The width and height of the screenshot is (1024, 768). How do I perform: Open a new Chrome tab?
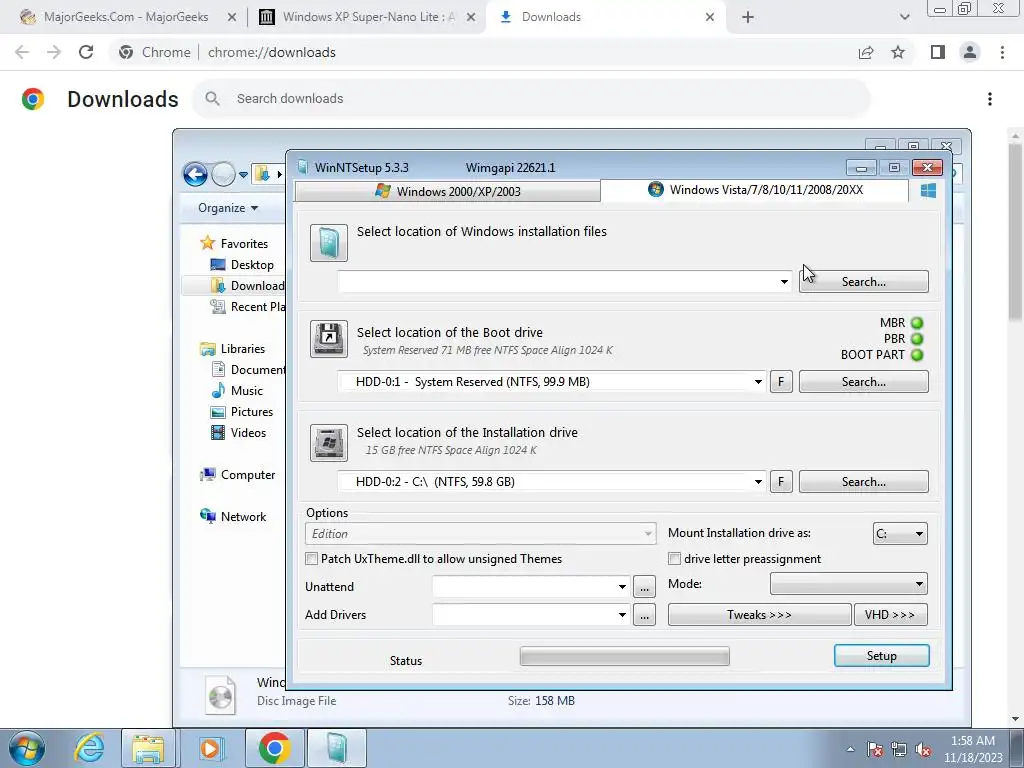(x=748, y=18)
